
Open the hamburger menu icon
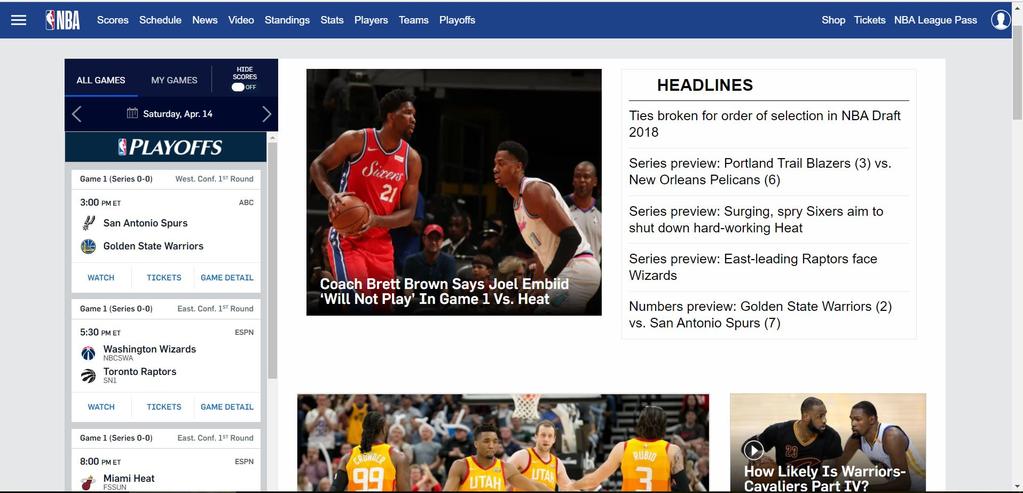coord(19,20)
